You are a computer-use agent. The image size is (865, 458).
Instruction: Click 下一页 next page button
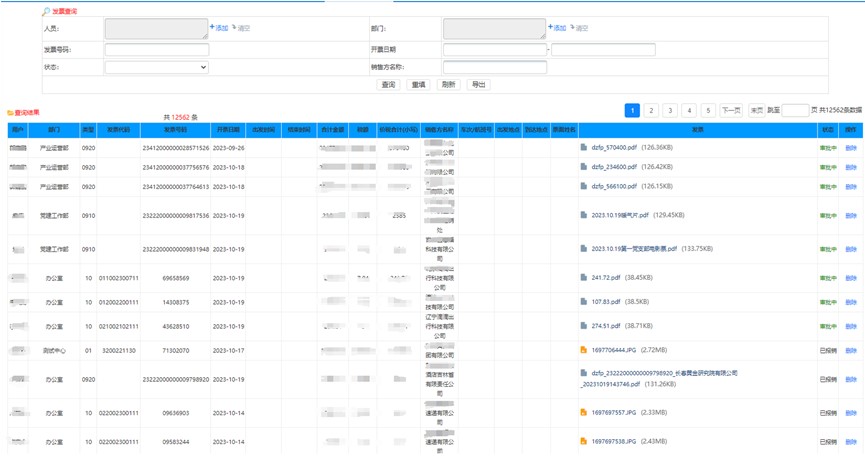point(731,110)
